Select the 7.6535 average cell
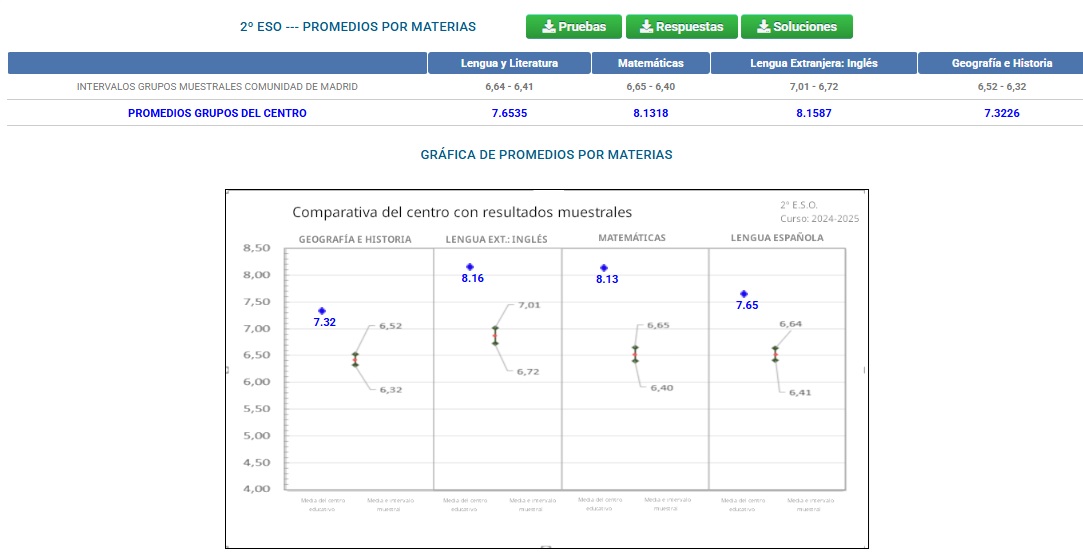1083x552 pixels. 509,114
